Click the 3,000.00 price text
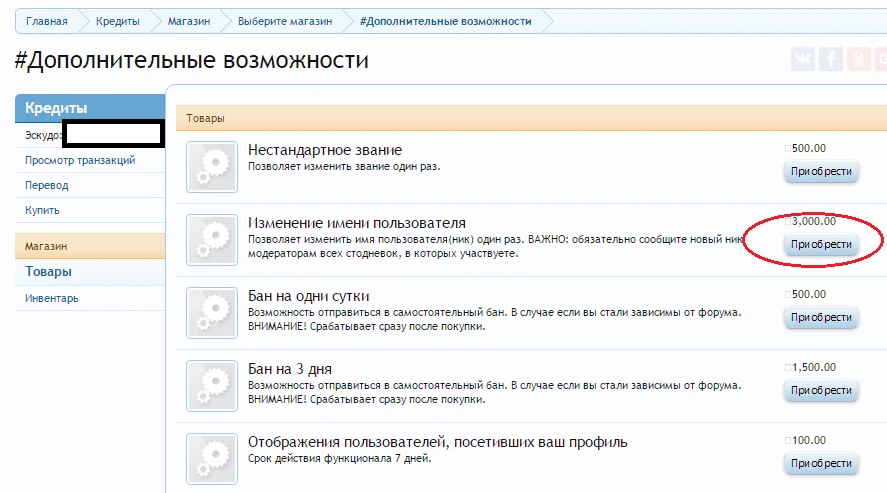The width and height of the screenshot is (887, 493). point(813,221)
